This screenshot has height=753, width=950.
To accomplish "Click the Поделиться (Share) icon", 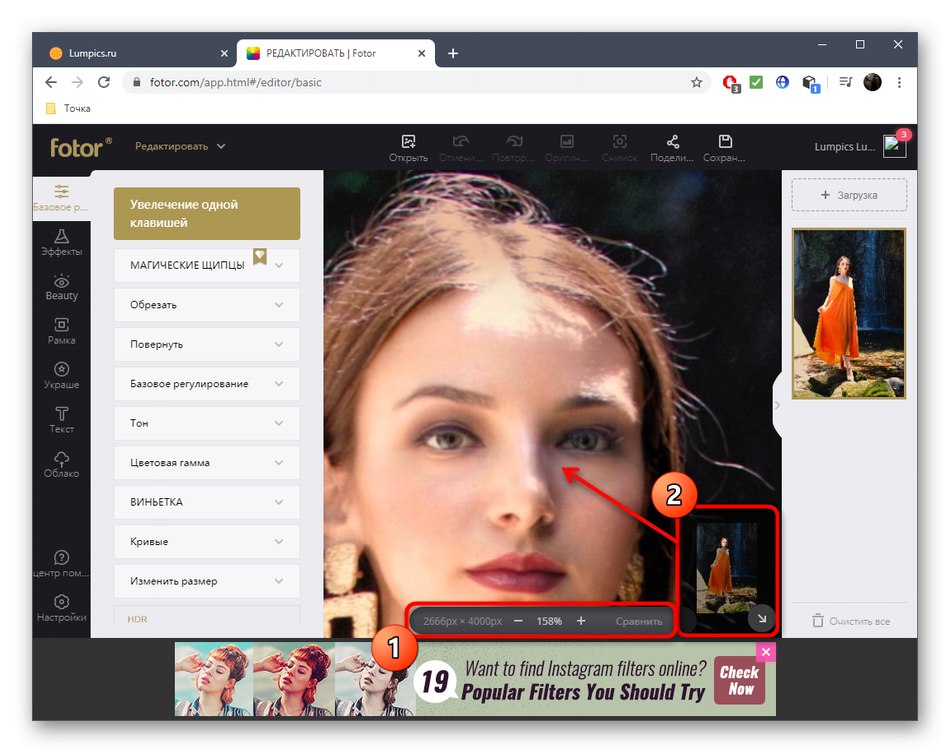I will click(x=672, y=147).
